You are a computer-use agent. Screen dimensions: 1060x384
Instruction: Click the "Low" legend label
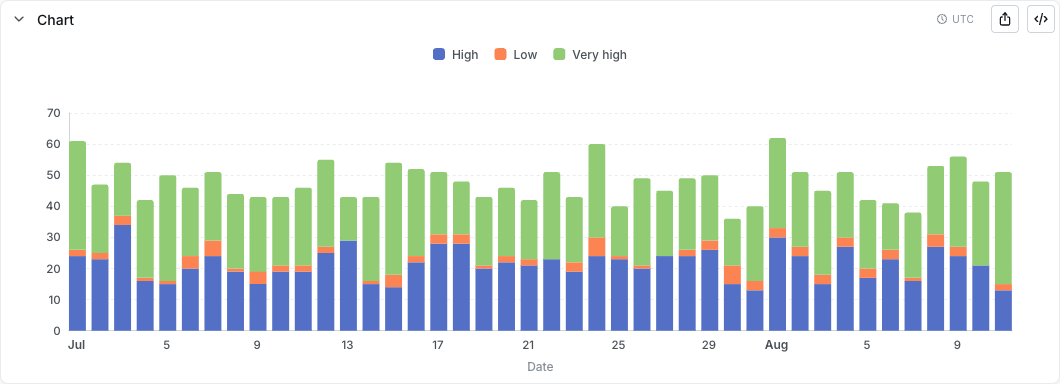tap(525, 55)
